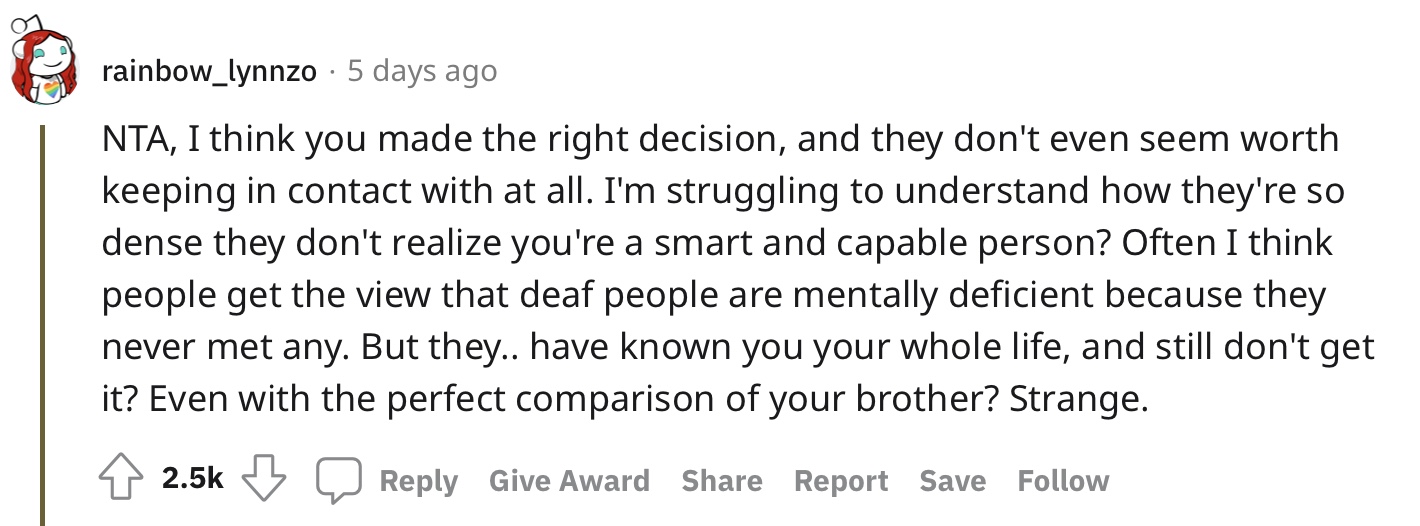Click the dot separator beside the username
Screen dimensions: 1420x526
click(x=332, y=72)
